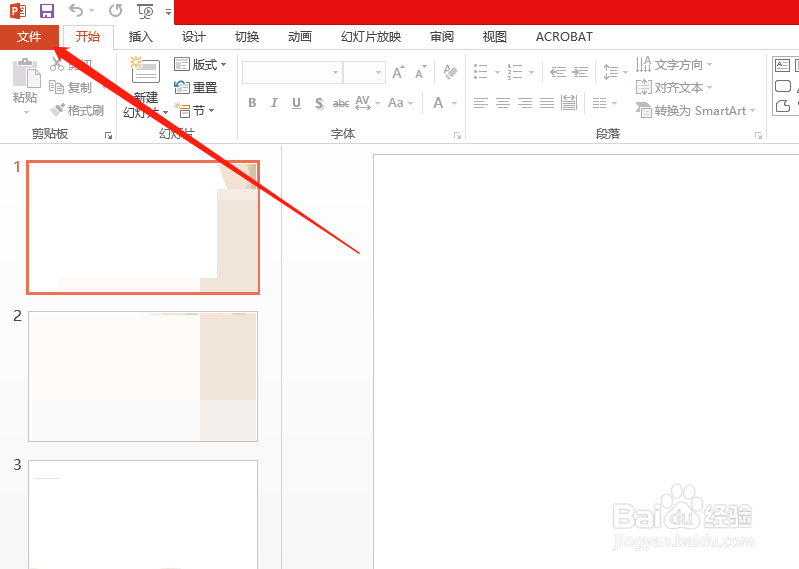Toggle justify text alignment

[547, 103]
